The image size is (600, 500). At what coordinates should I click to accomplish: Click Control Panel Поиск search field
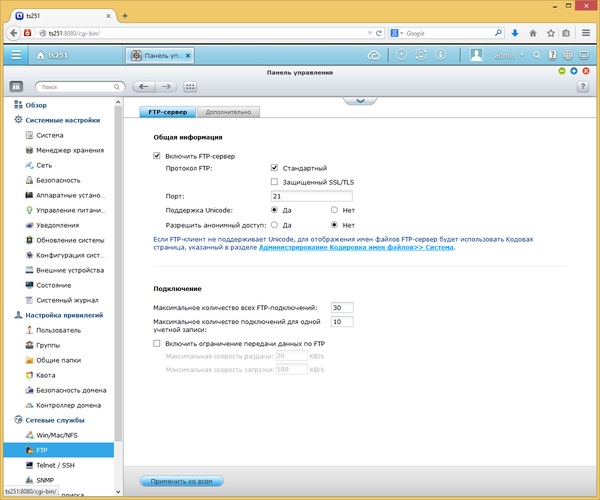80,87
